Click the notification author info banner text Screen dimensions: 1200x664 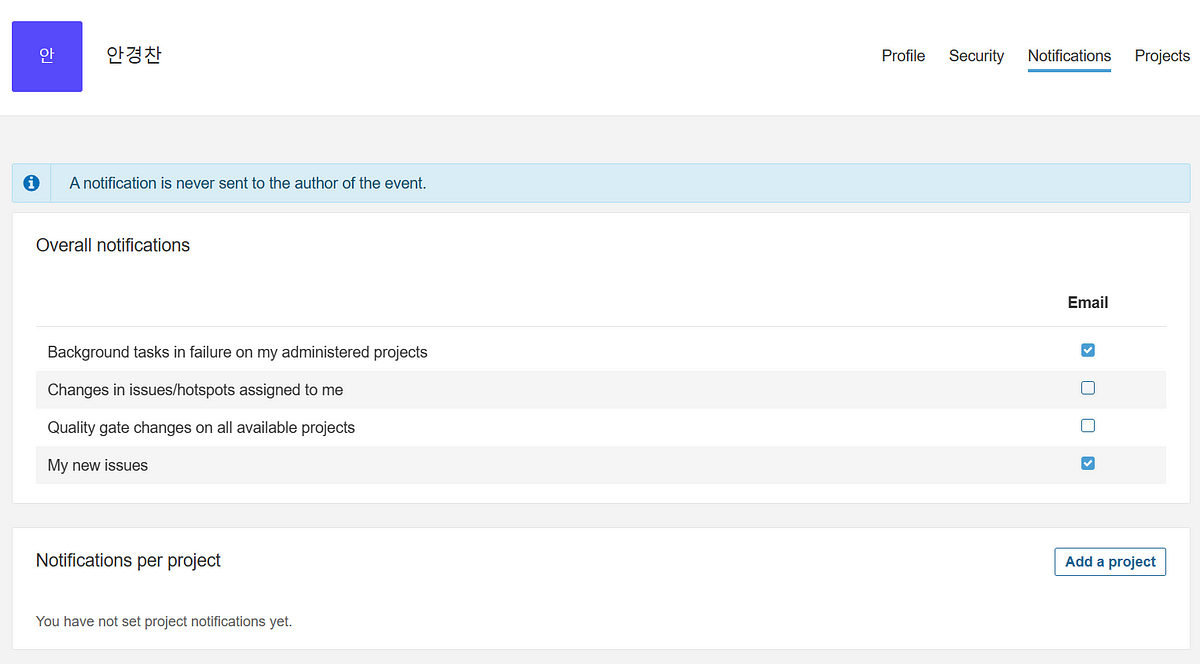pos(248,183)
